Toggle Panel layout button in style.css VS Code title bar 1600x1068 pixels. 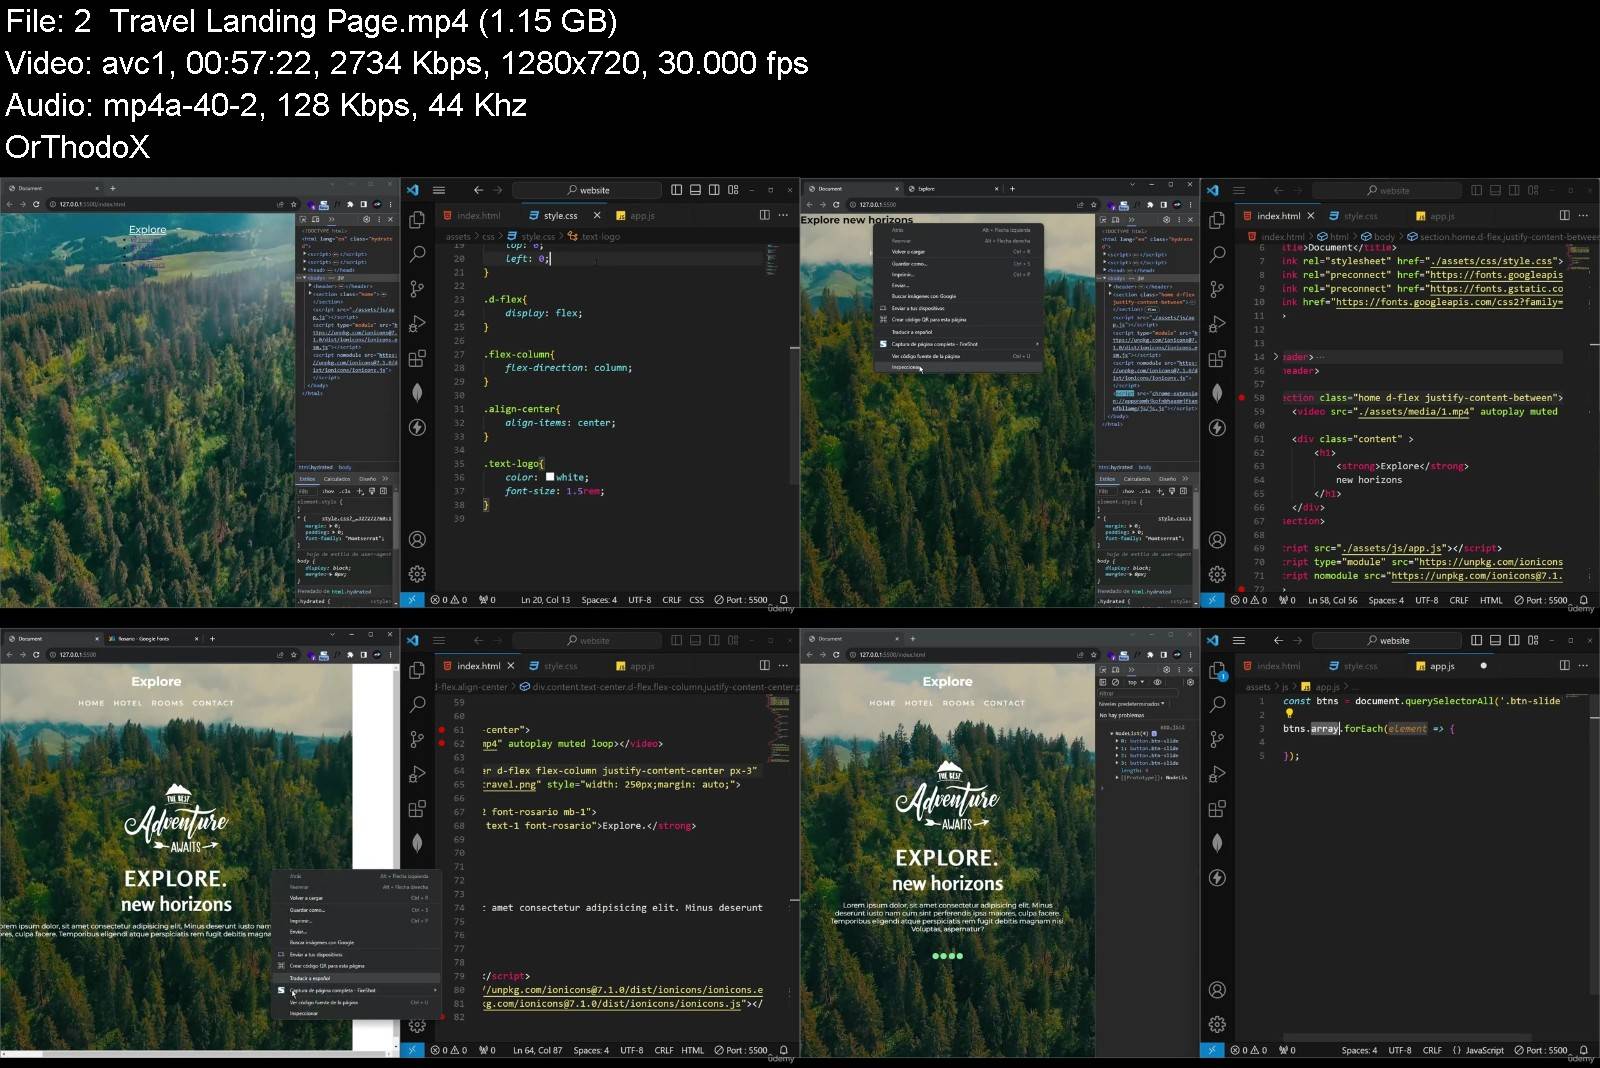click(695, 190)
